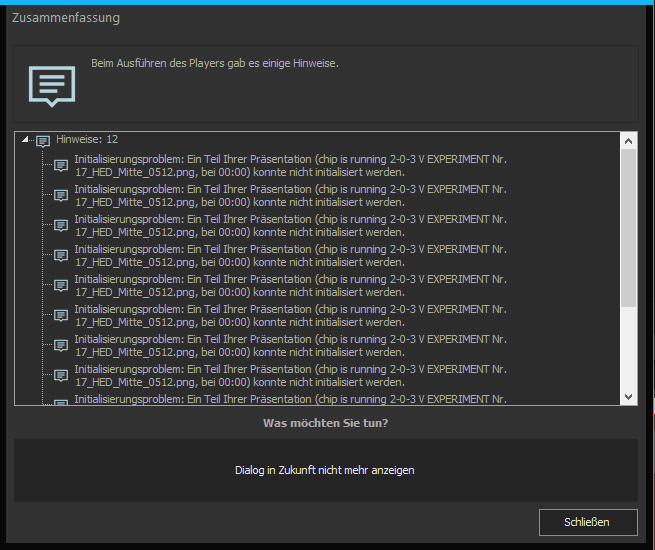Screen dimensions: 655x550
Task: Click the scroll up arrow of hints list
Action: click(x=628, y=141)
